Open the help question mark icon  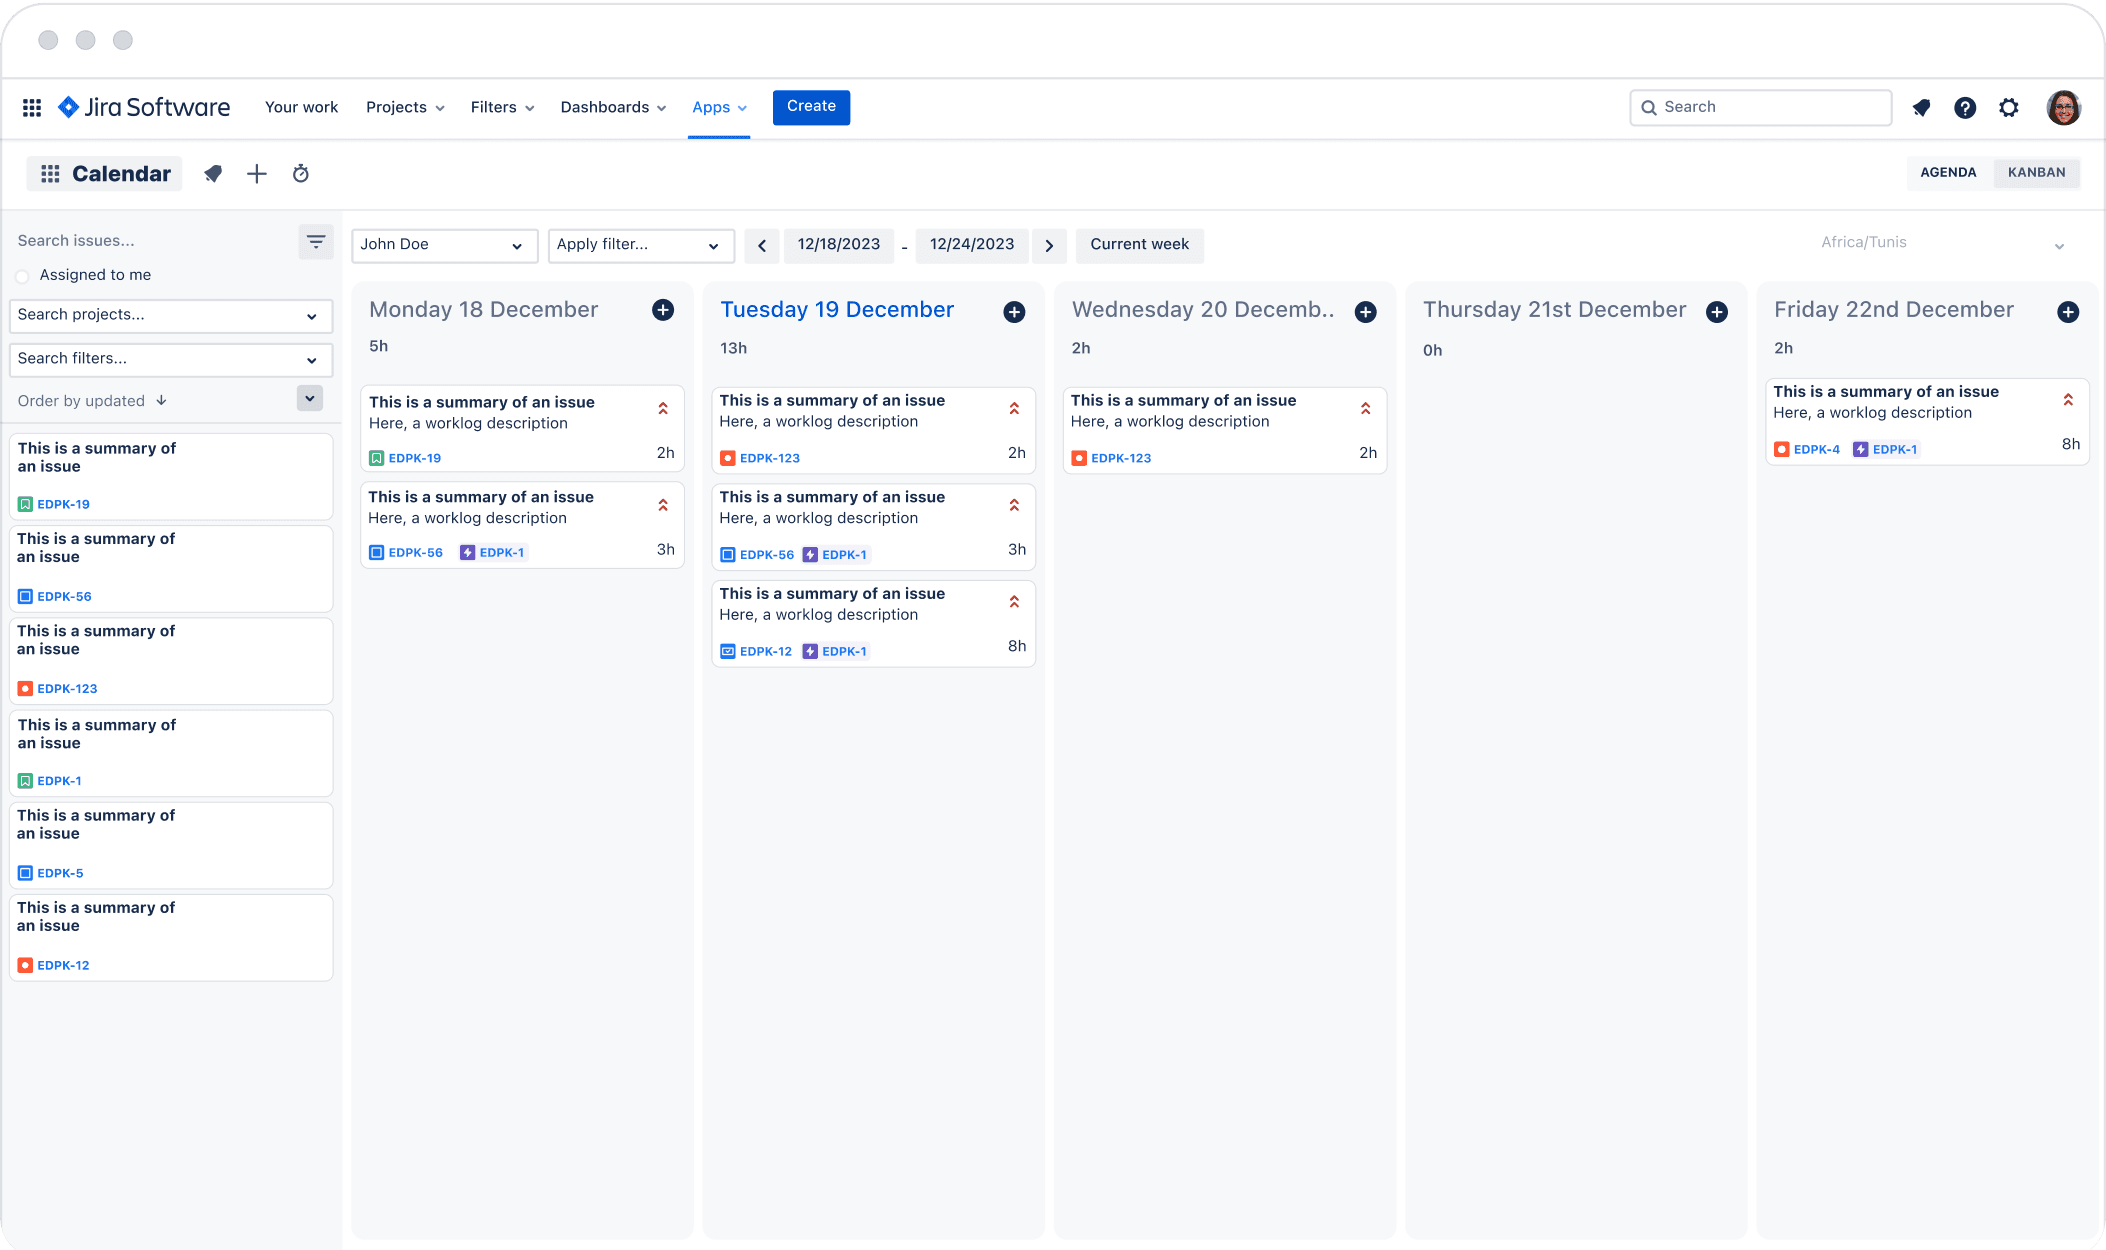[1965, 108]
